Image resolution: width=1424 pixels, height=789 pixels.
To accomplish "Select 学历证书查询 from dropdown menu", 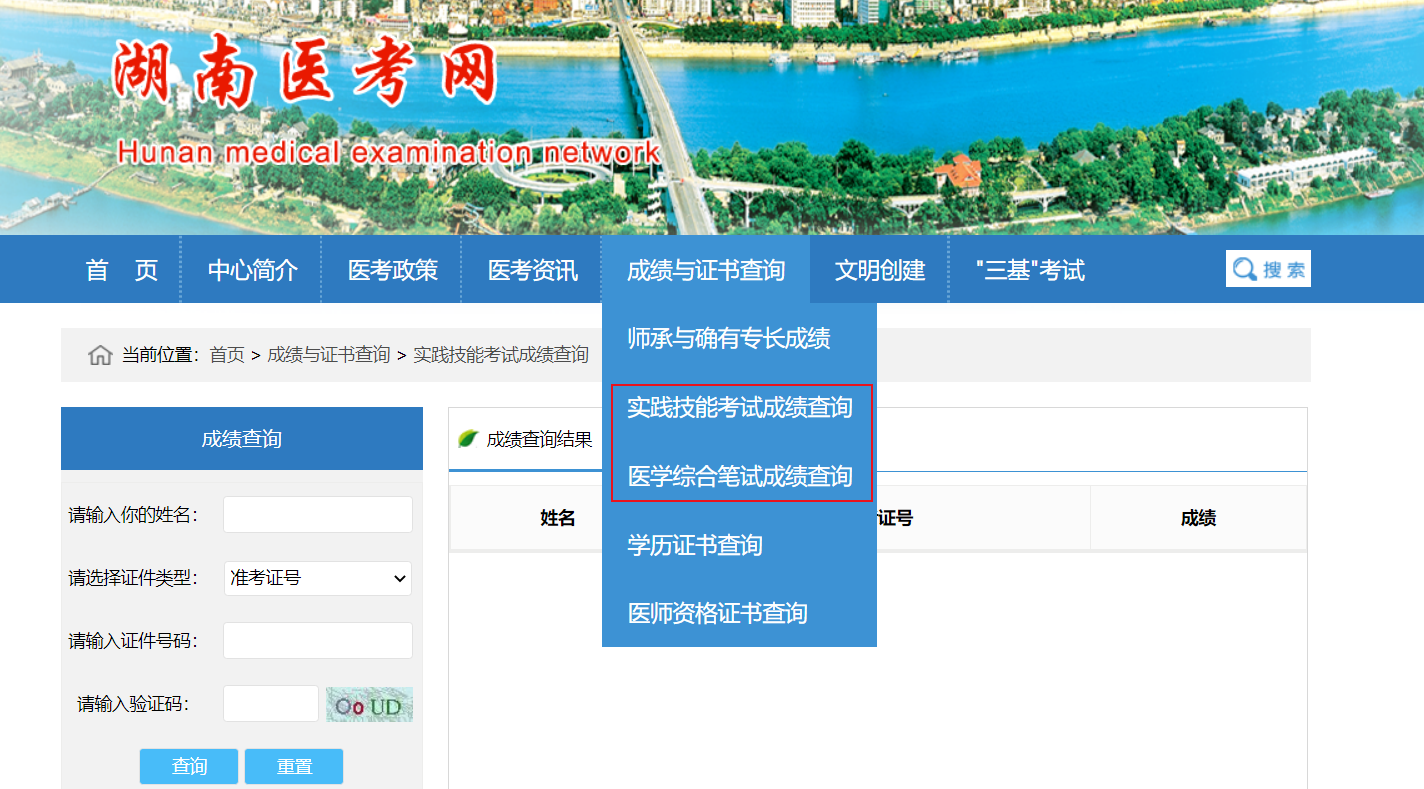I will pos(694,545).
